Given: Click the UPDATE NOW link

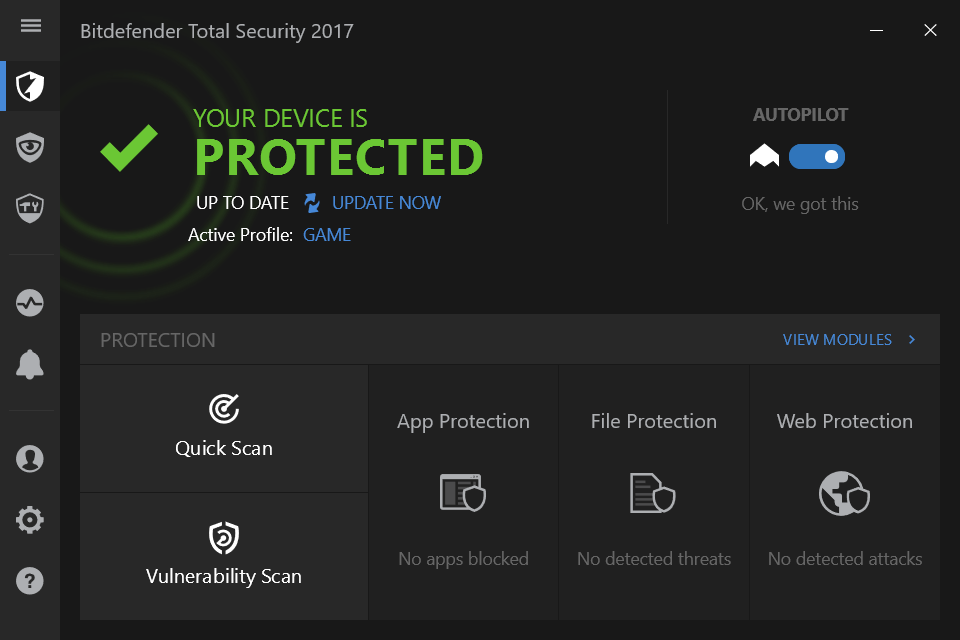Looking at the screenshot, I should 386,203.
